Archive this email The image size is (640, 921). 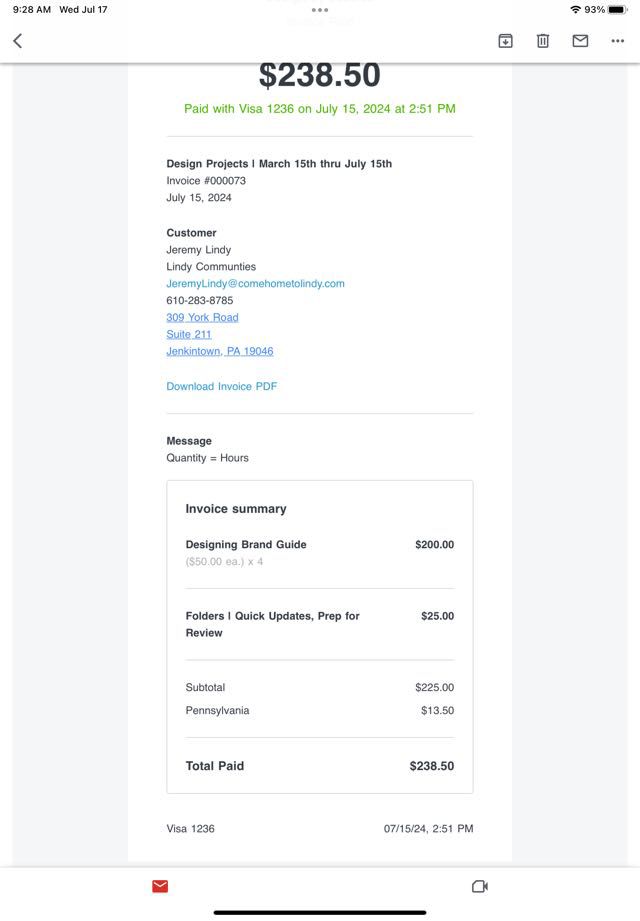pyautogui.click(x=506, y=41)
